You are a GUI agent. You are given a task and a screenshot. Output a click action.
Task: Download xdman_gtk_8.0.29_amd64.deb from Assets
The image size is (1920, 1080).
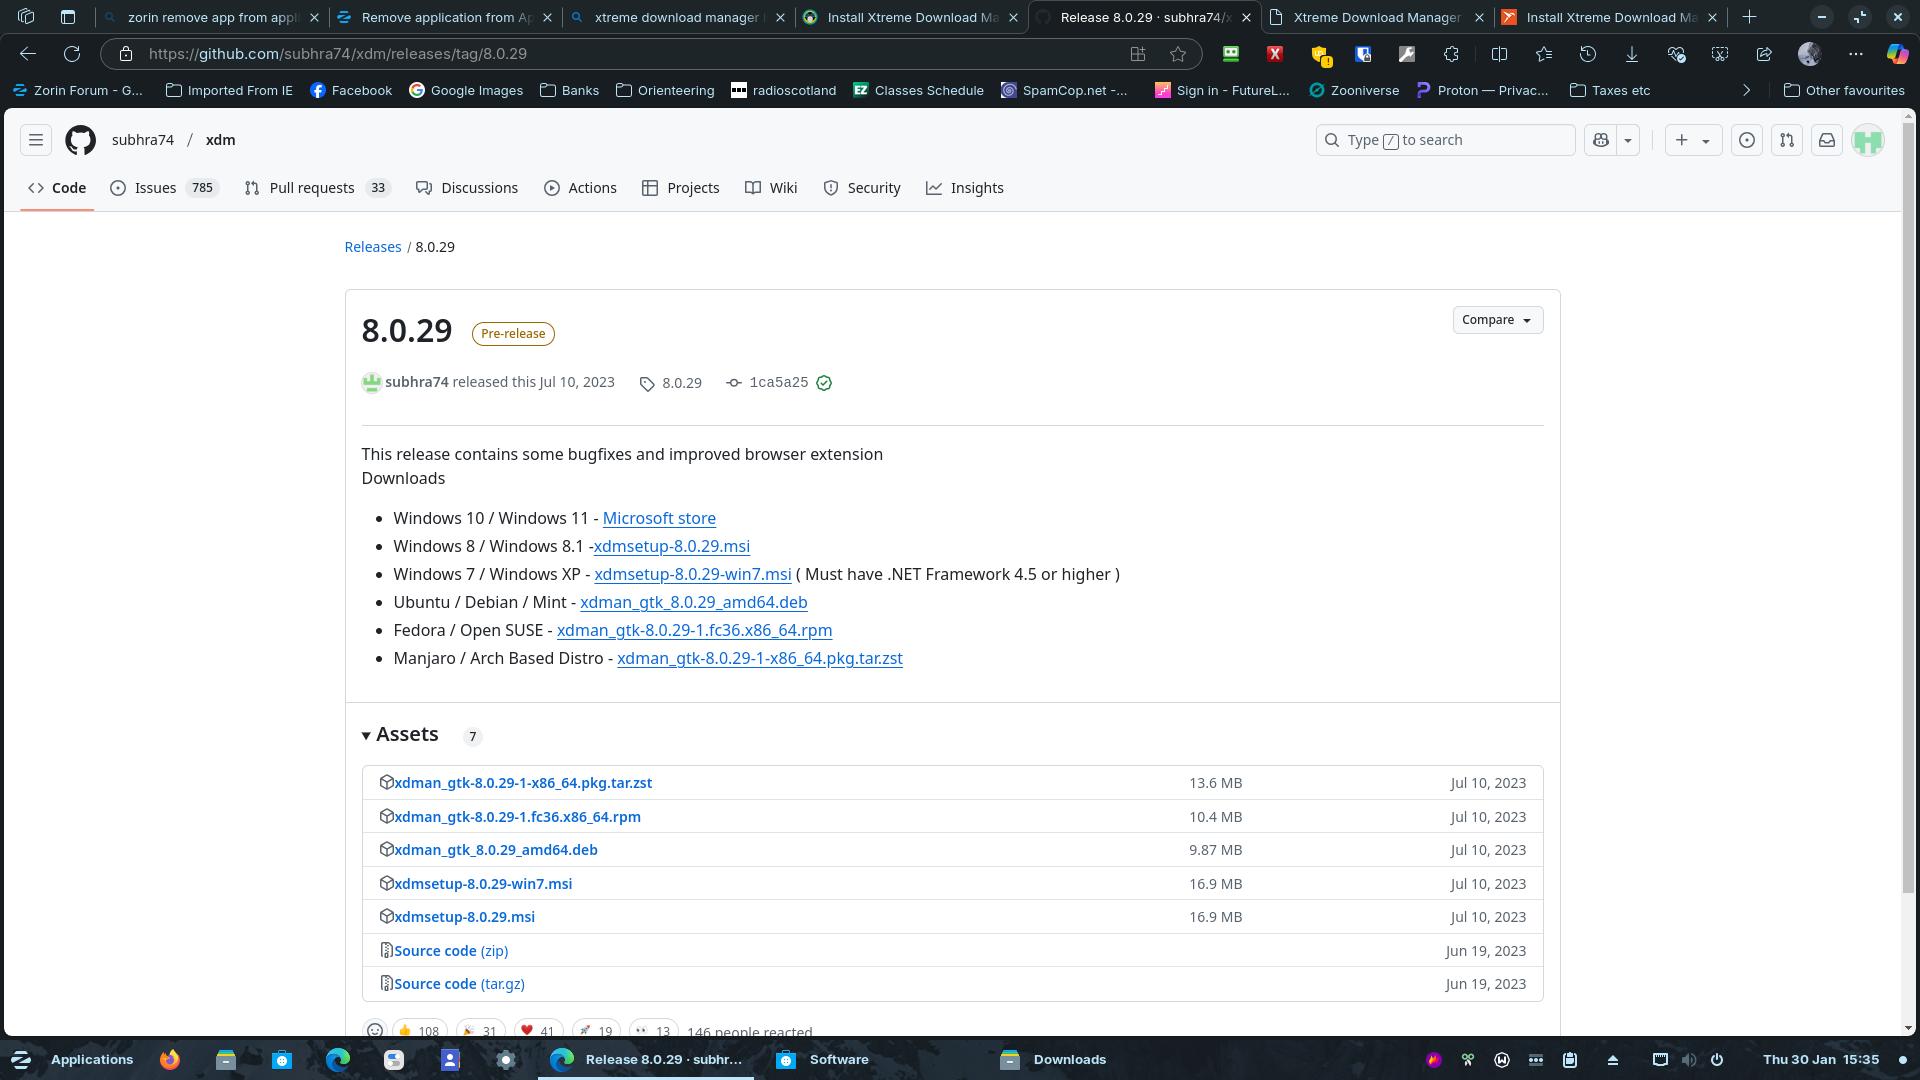click(x=495, y=850)
